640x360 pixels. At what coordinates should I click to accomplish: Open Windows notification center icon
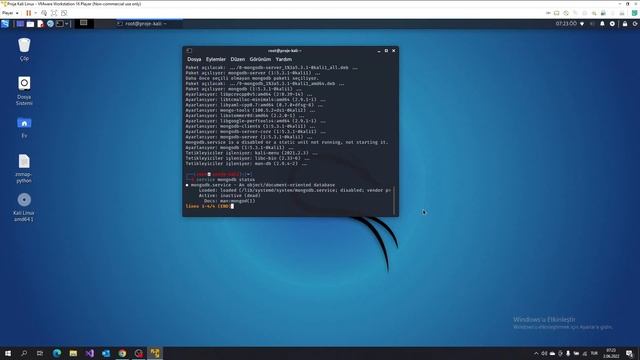(630, 353)
